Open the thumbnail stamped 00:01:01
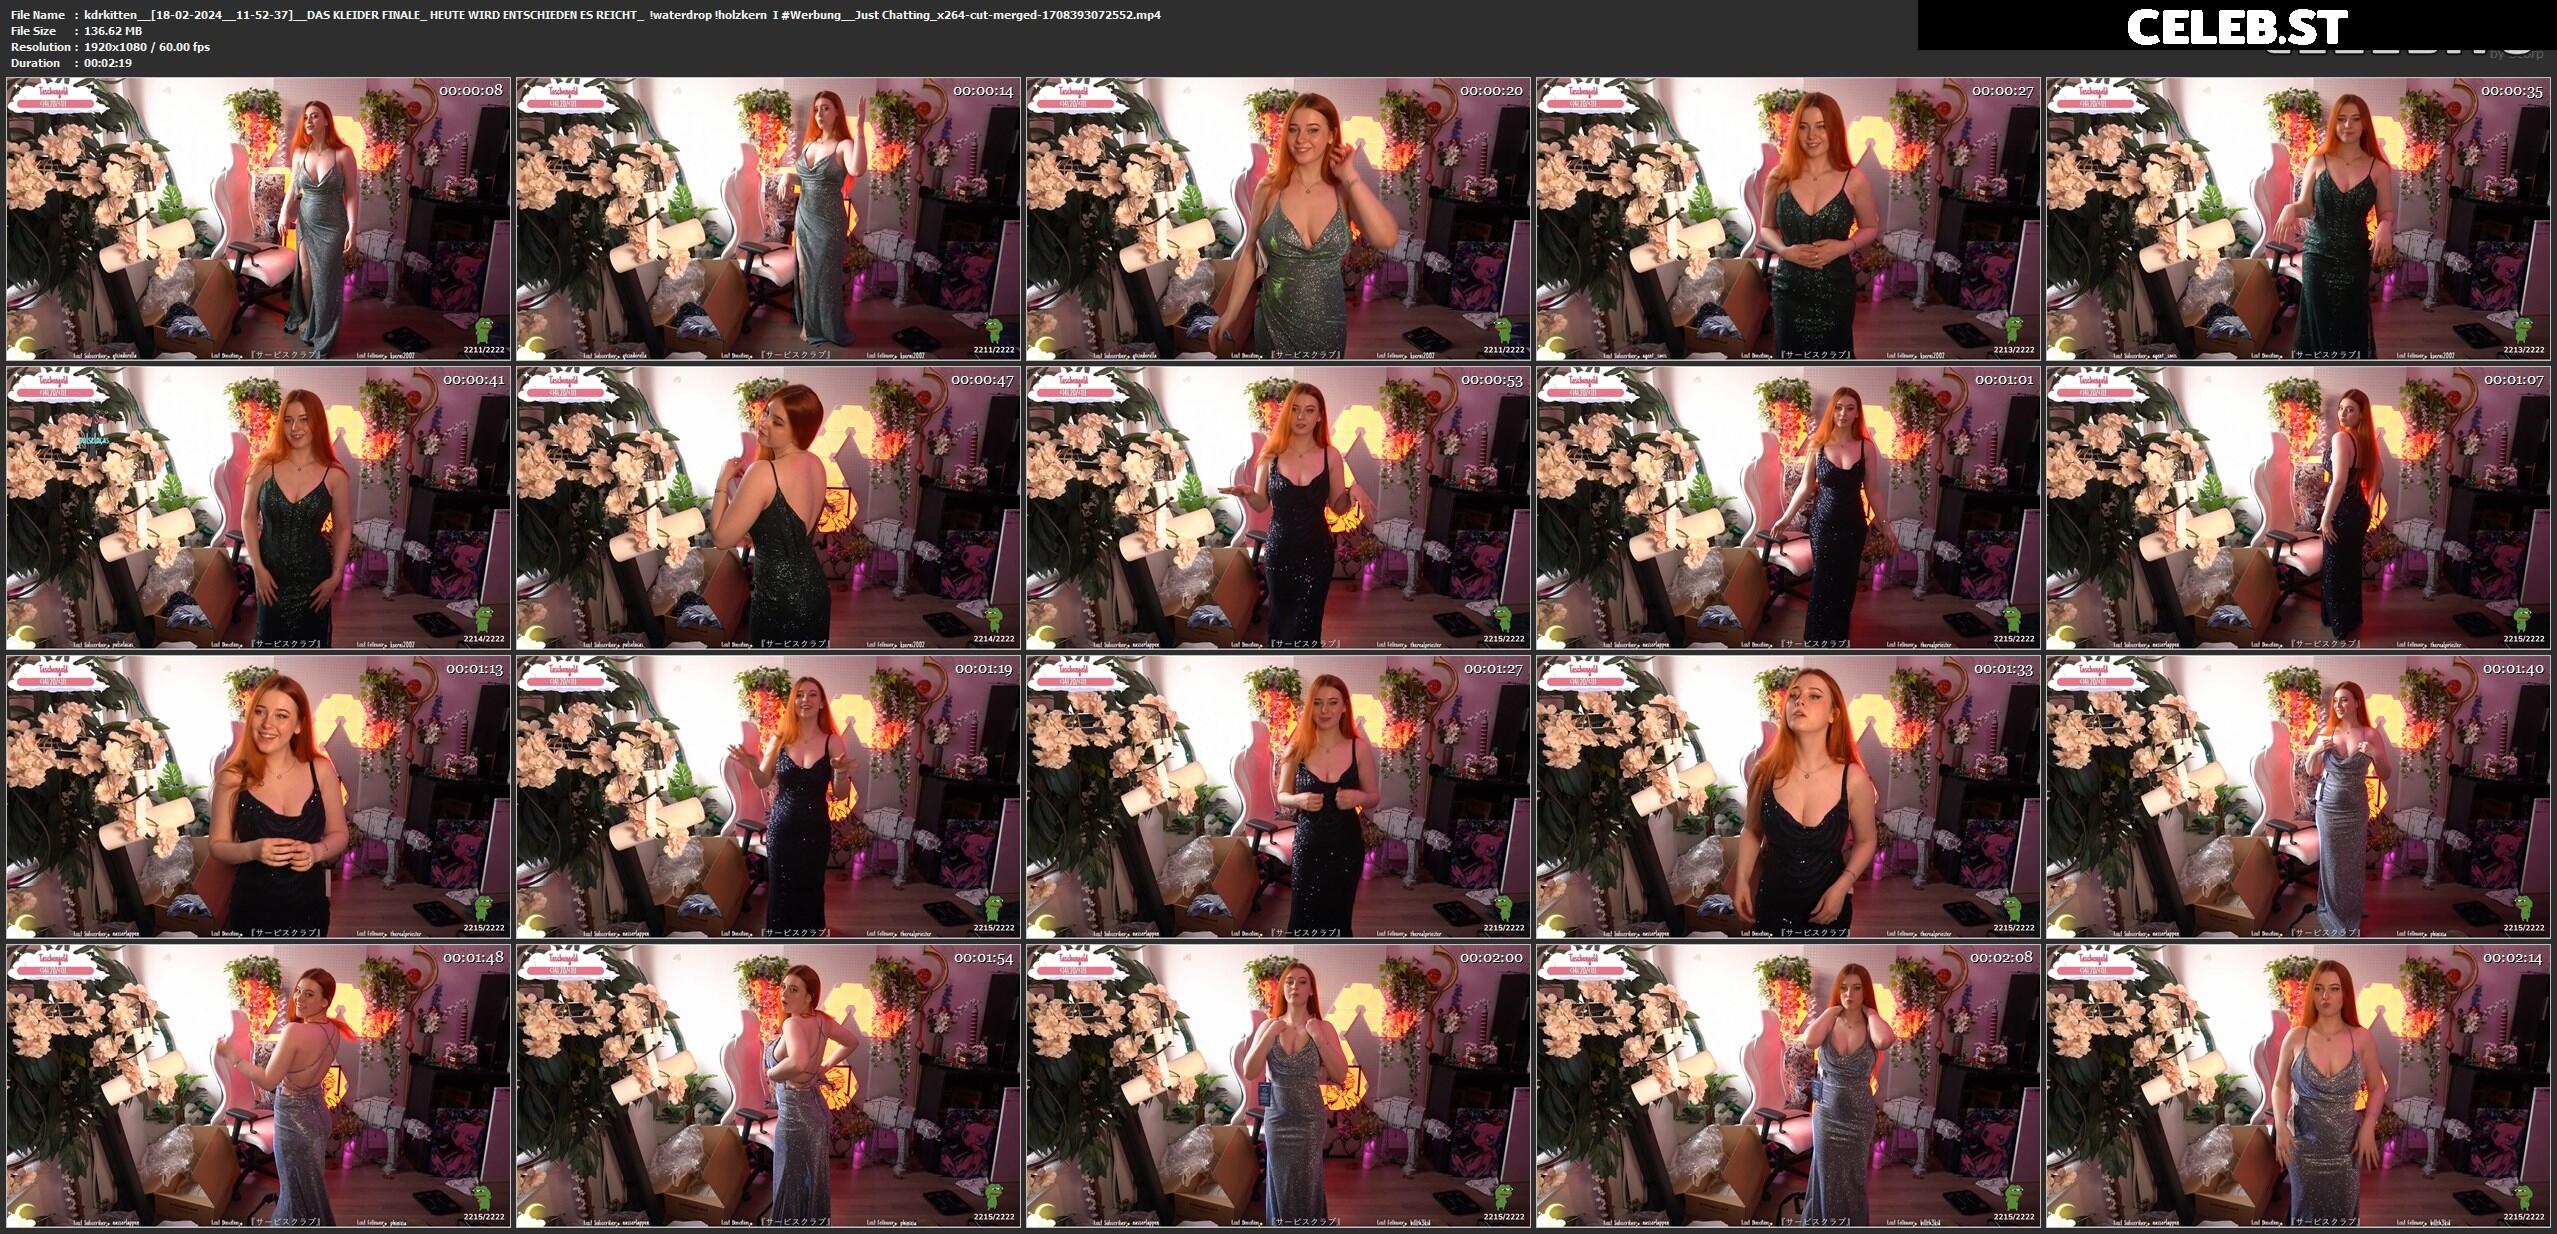 1788,508
